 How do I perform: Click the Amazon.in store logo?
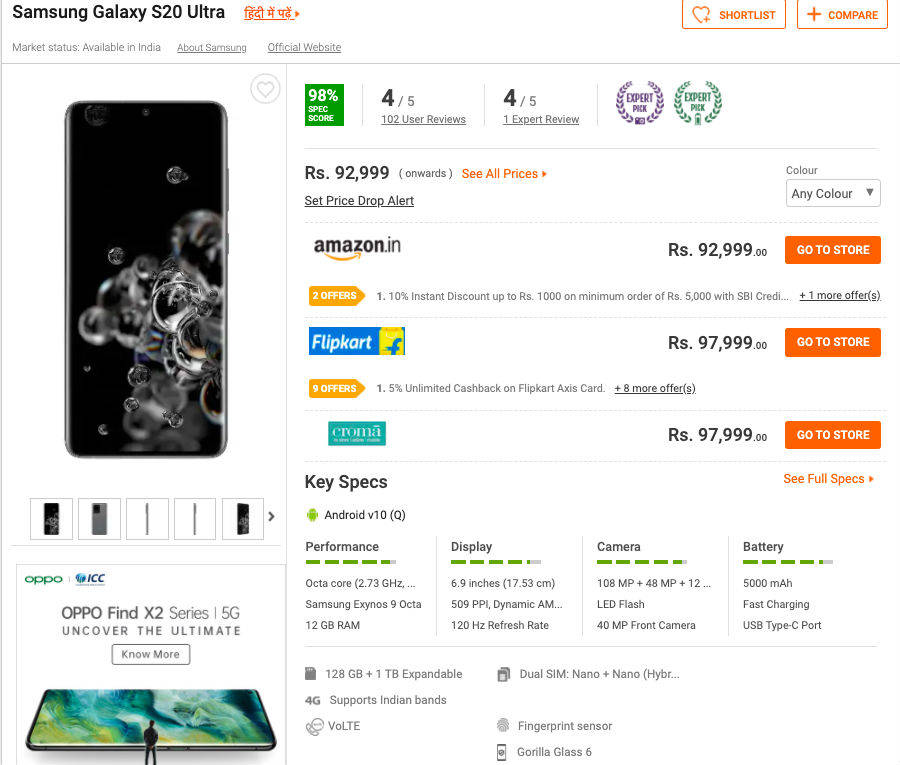357,249
